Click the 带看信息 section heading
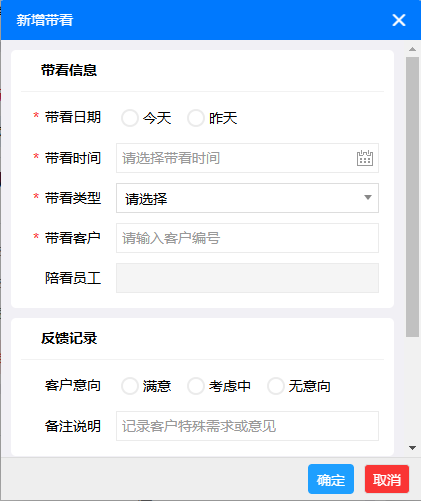This screenshot has width=421, height=501. (x=69, y=70)
